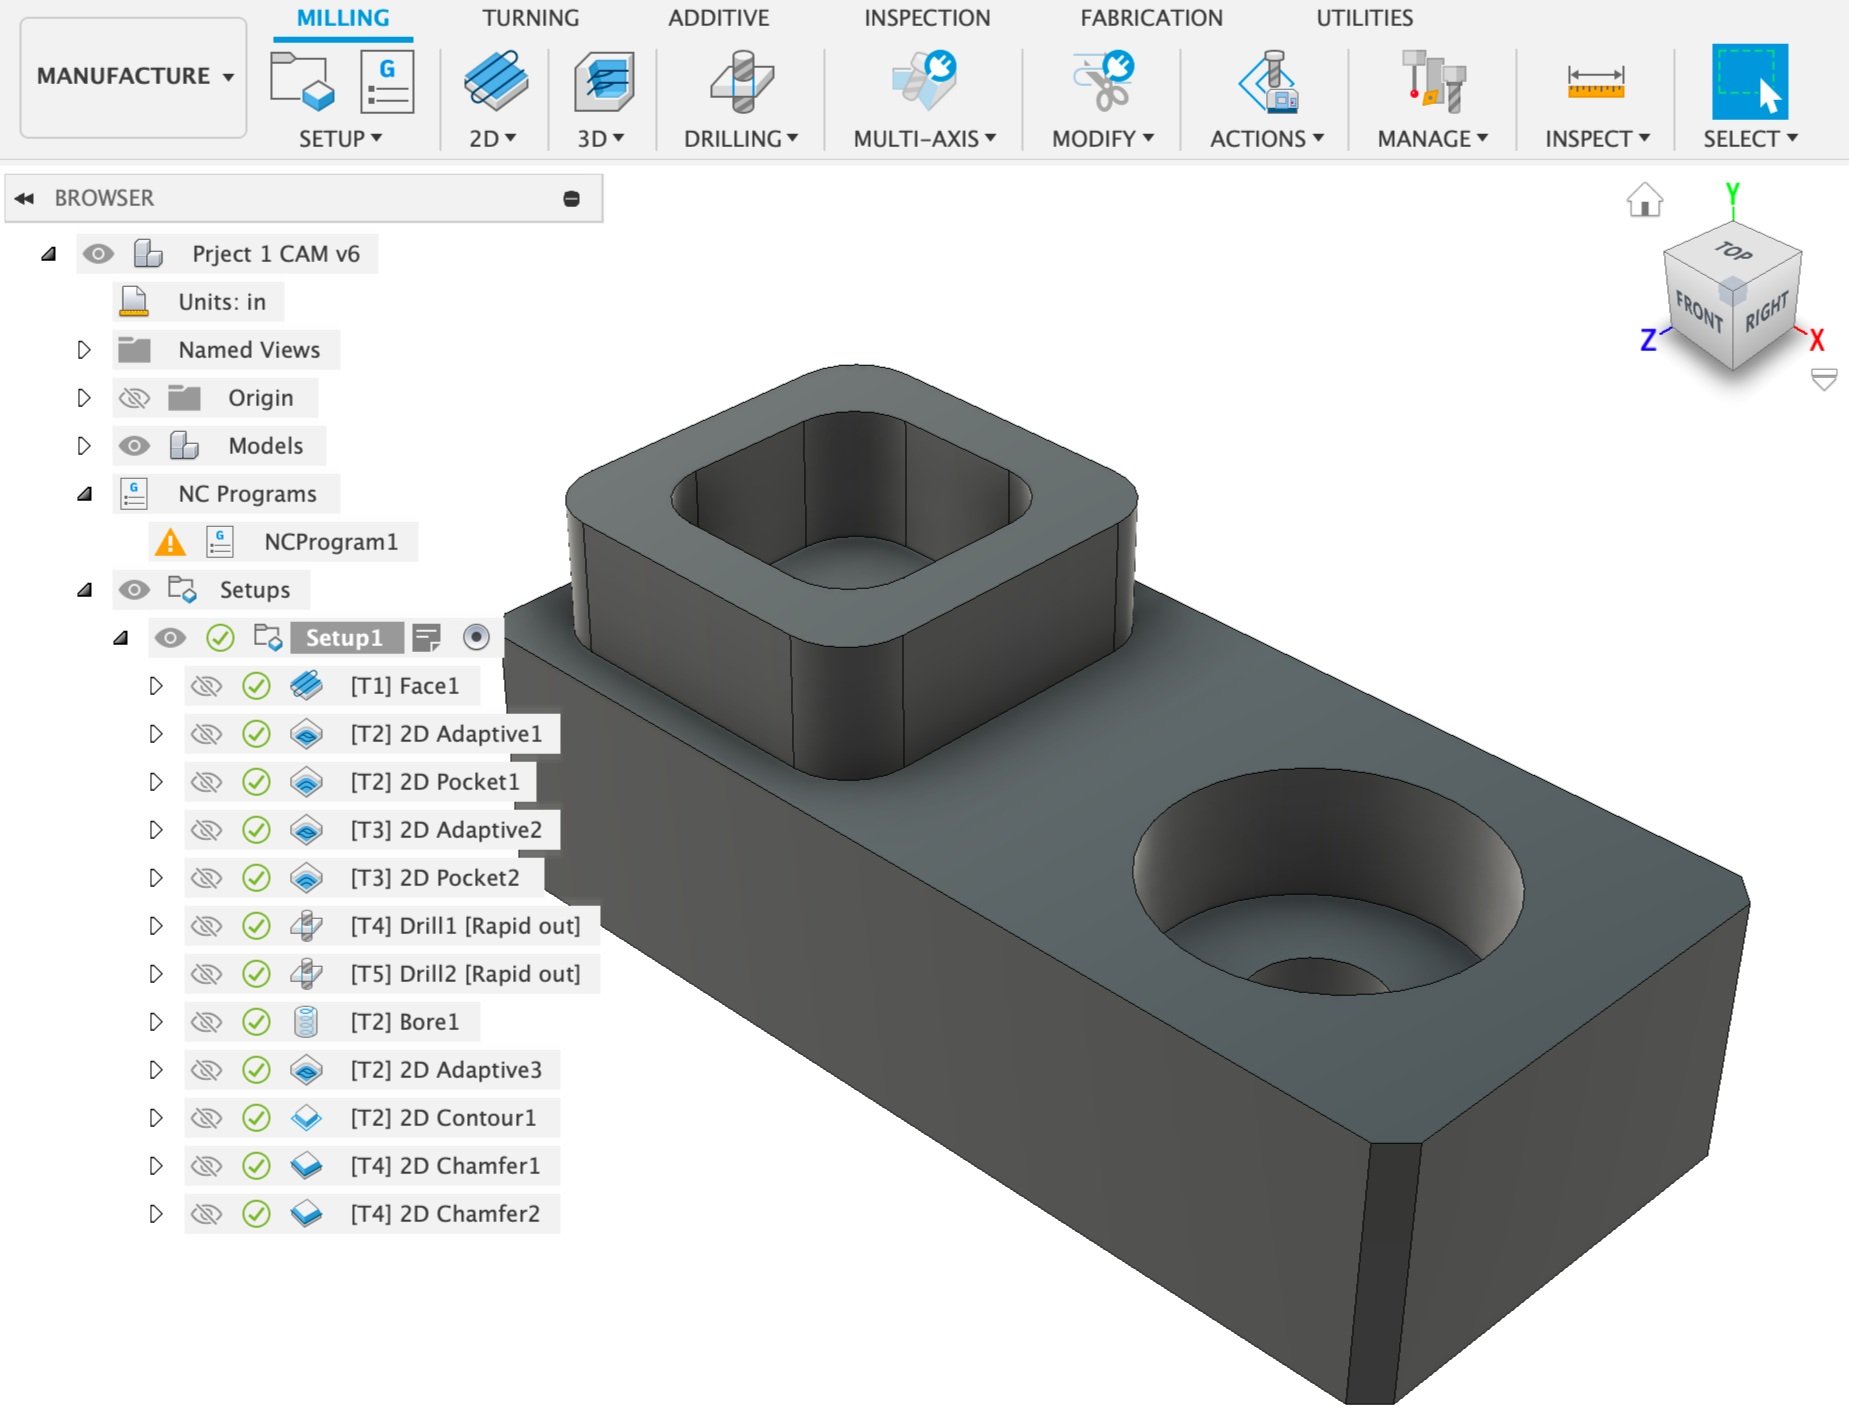Switch to the MILLING tab
This screenshot has height=1426, width=1849.
343,18
